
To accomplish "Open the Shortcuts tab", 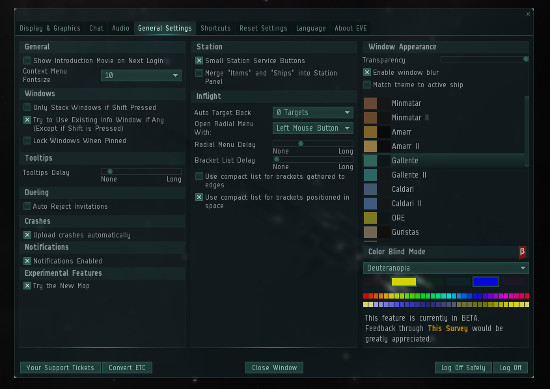I will [x=215, y=28].
